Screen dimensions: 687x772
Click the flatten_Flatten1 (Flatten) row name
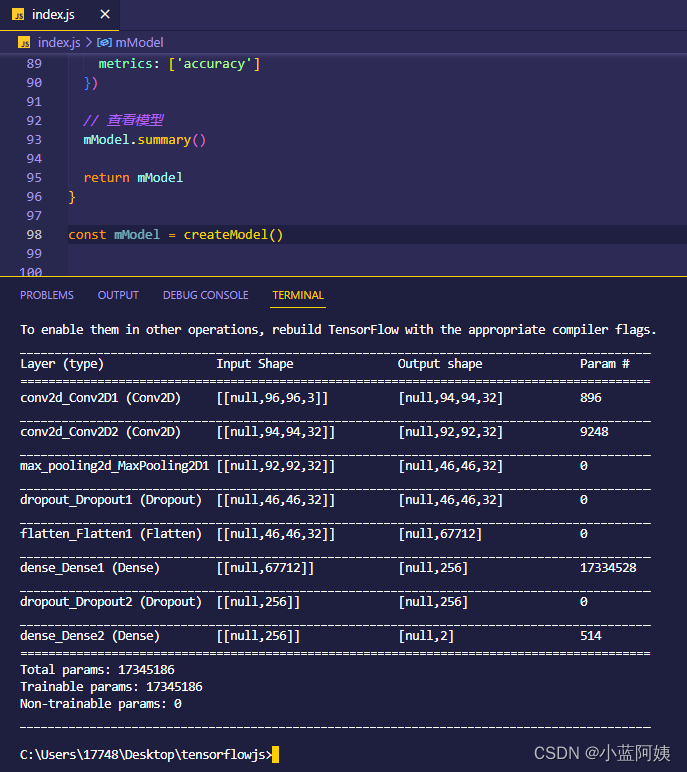111,534
